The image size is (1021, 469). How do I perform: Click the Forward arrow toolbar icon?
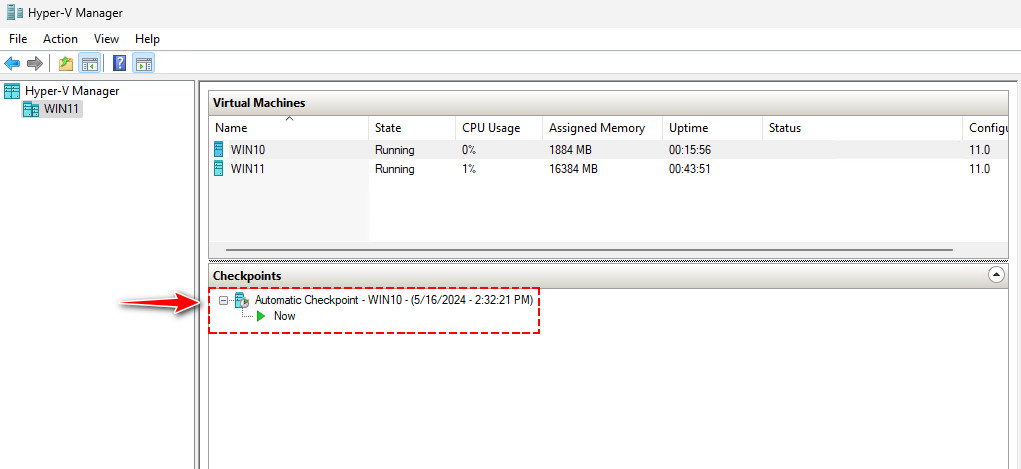[x=35, y=63]
